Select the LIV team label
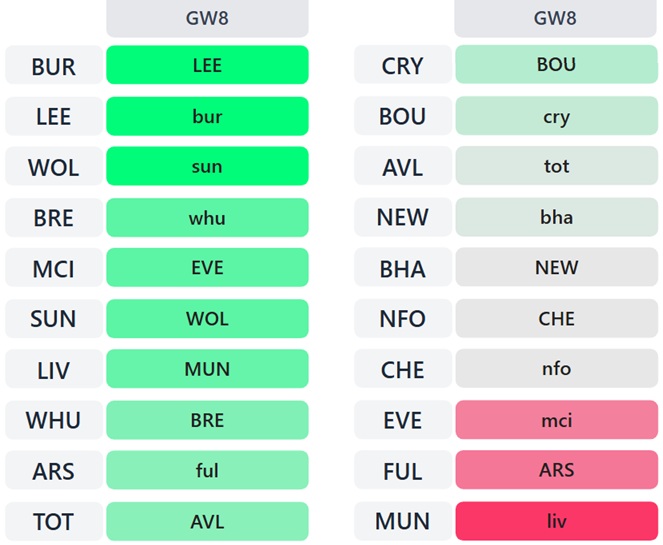 tap(53, 370)
